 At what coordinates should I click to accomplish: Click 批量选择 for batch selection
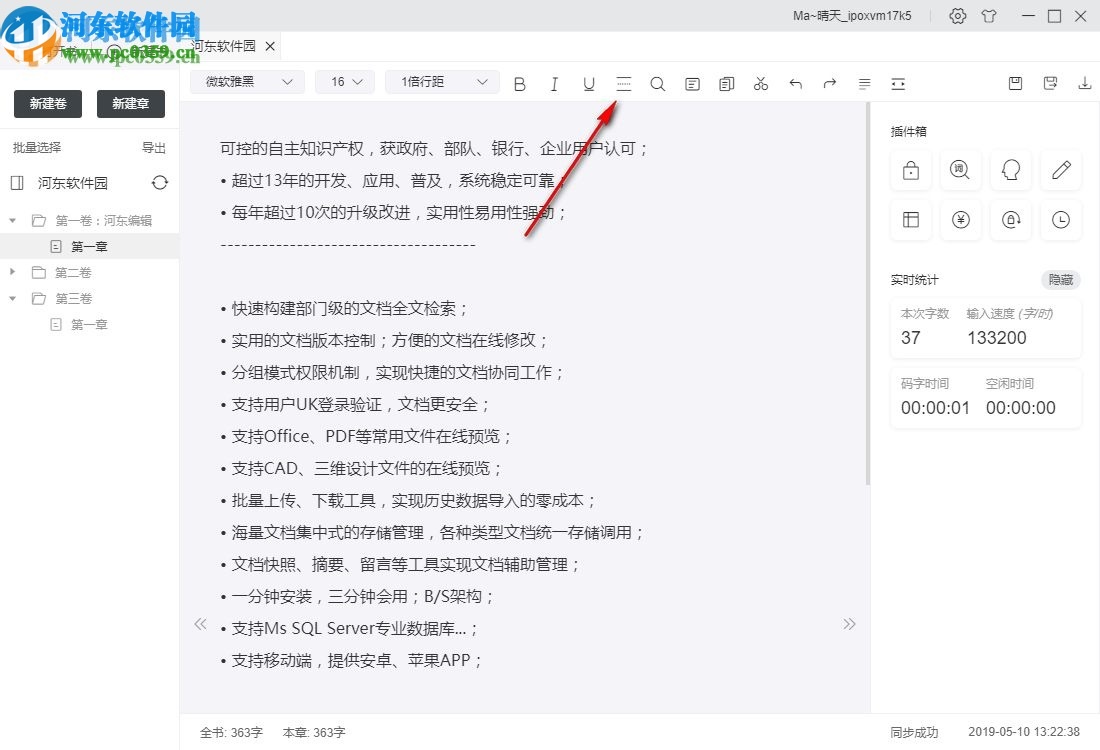coord(38,147)
